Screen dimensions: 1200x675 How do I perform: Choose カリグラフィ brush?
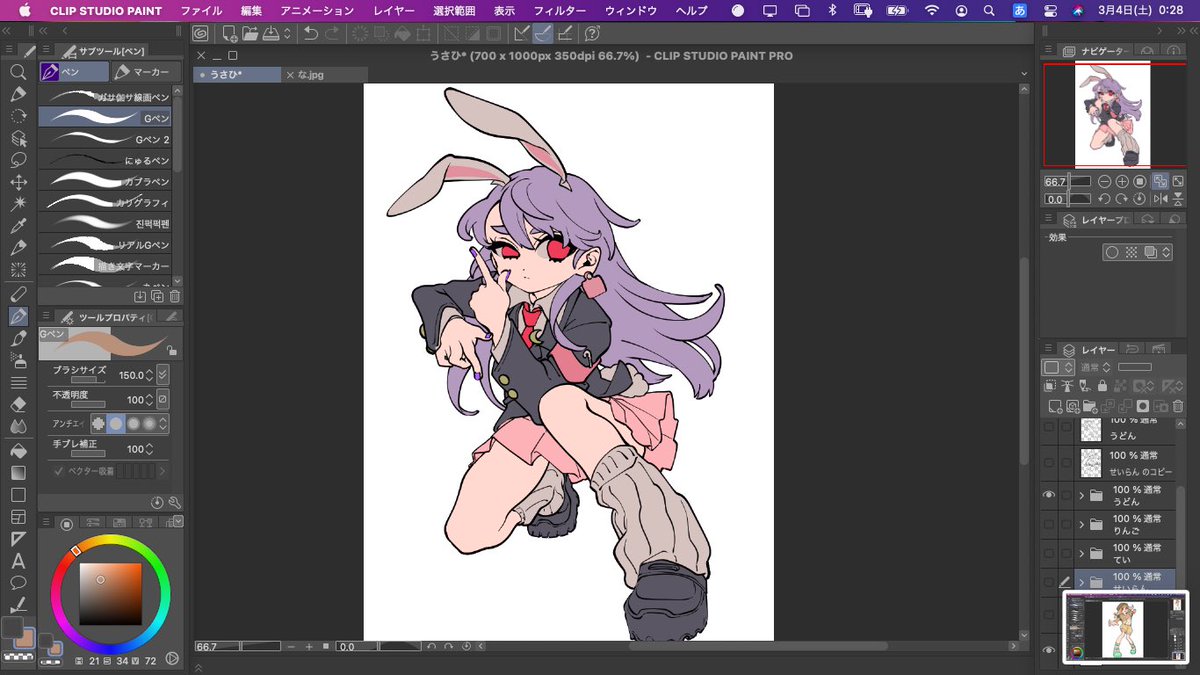coord(105,203)
